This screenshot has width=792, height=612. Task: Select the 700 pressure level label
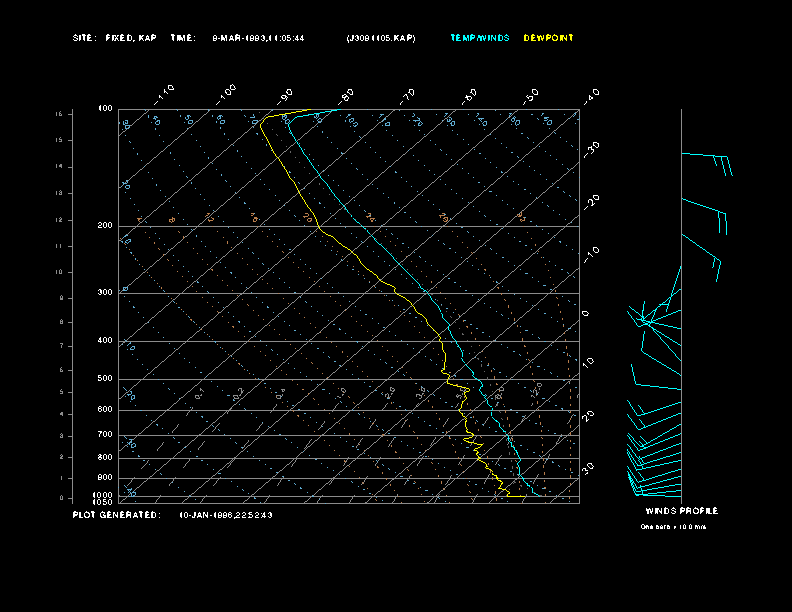tap(105, 435)
